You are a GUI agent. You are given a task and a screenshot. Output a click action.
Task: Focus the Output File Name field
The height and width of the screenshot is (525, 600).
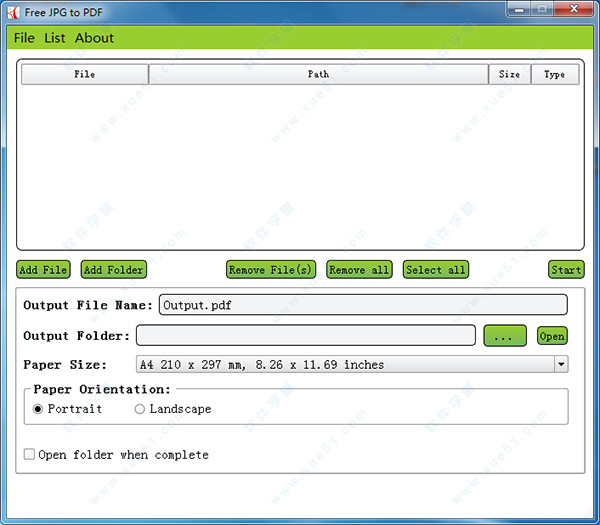(363, 305)
